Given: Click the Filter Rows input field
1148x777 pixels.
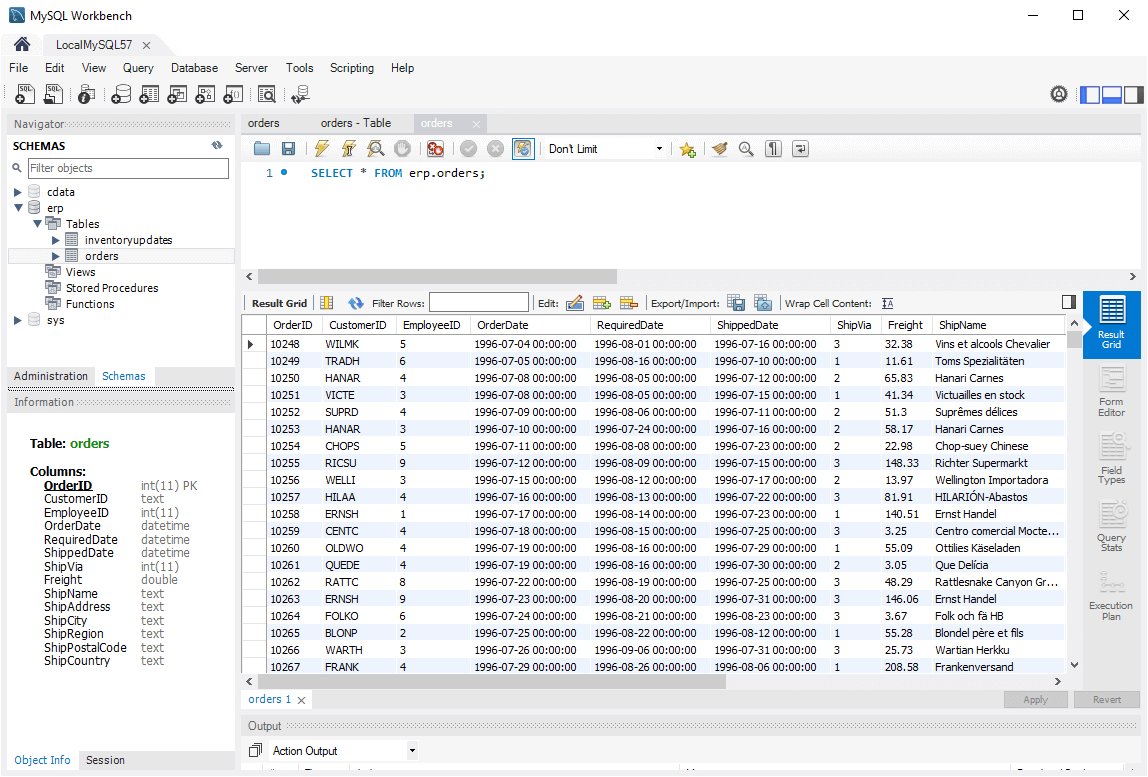Looking at the screenshot, I should coord(478,303).
